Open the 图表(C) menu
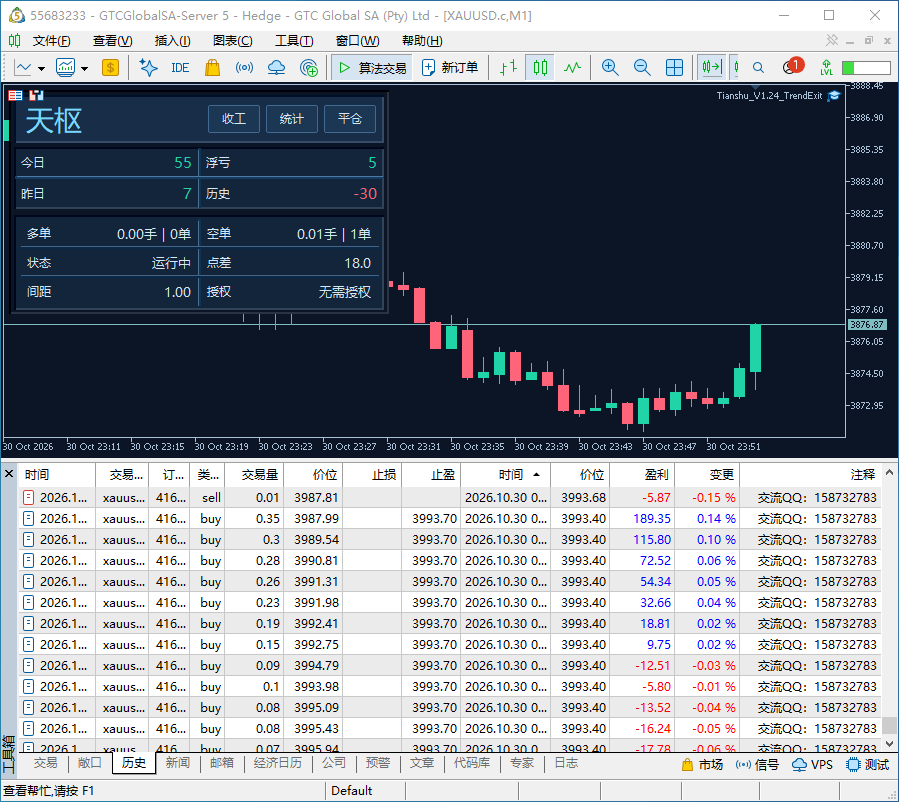 233,41
